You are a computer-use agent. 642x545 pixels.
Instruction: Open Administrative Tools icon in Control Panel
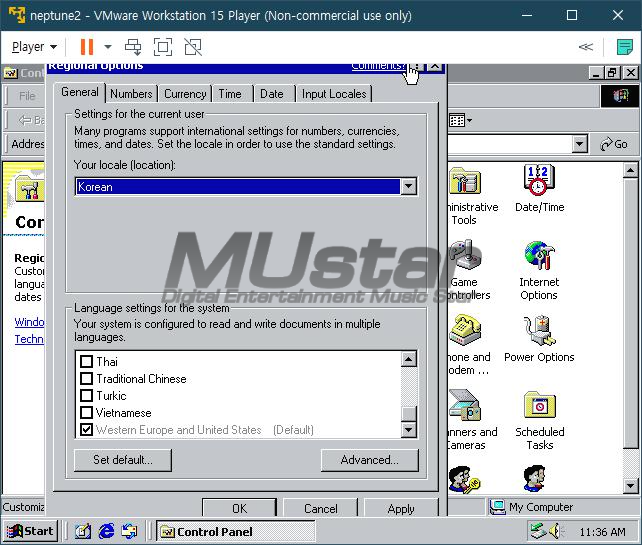click(465, 180)
